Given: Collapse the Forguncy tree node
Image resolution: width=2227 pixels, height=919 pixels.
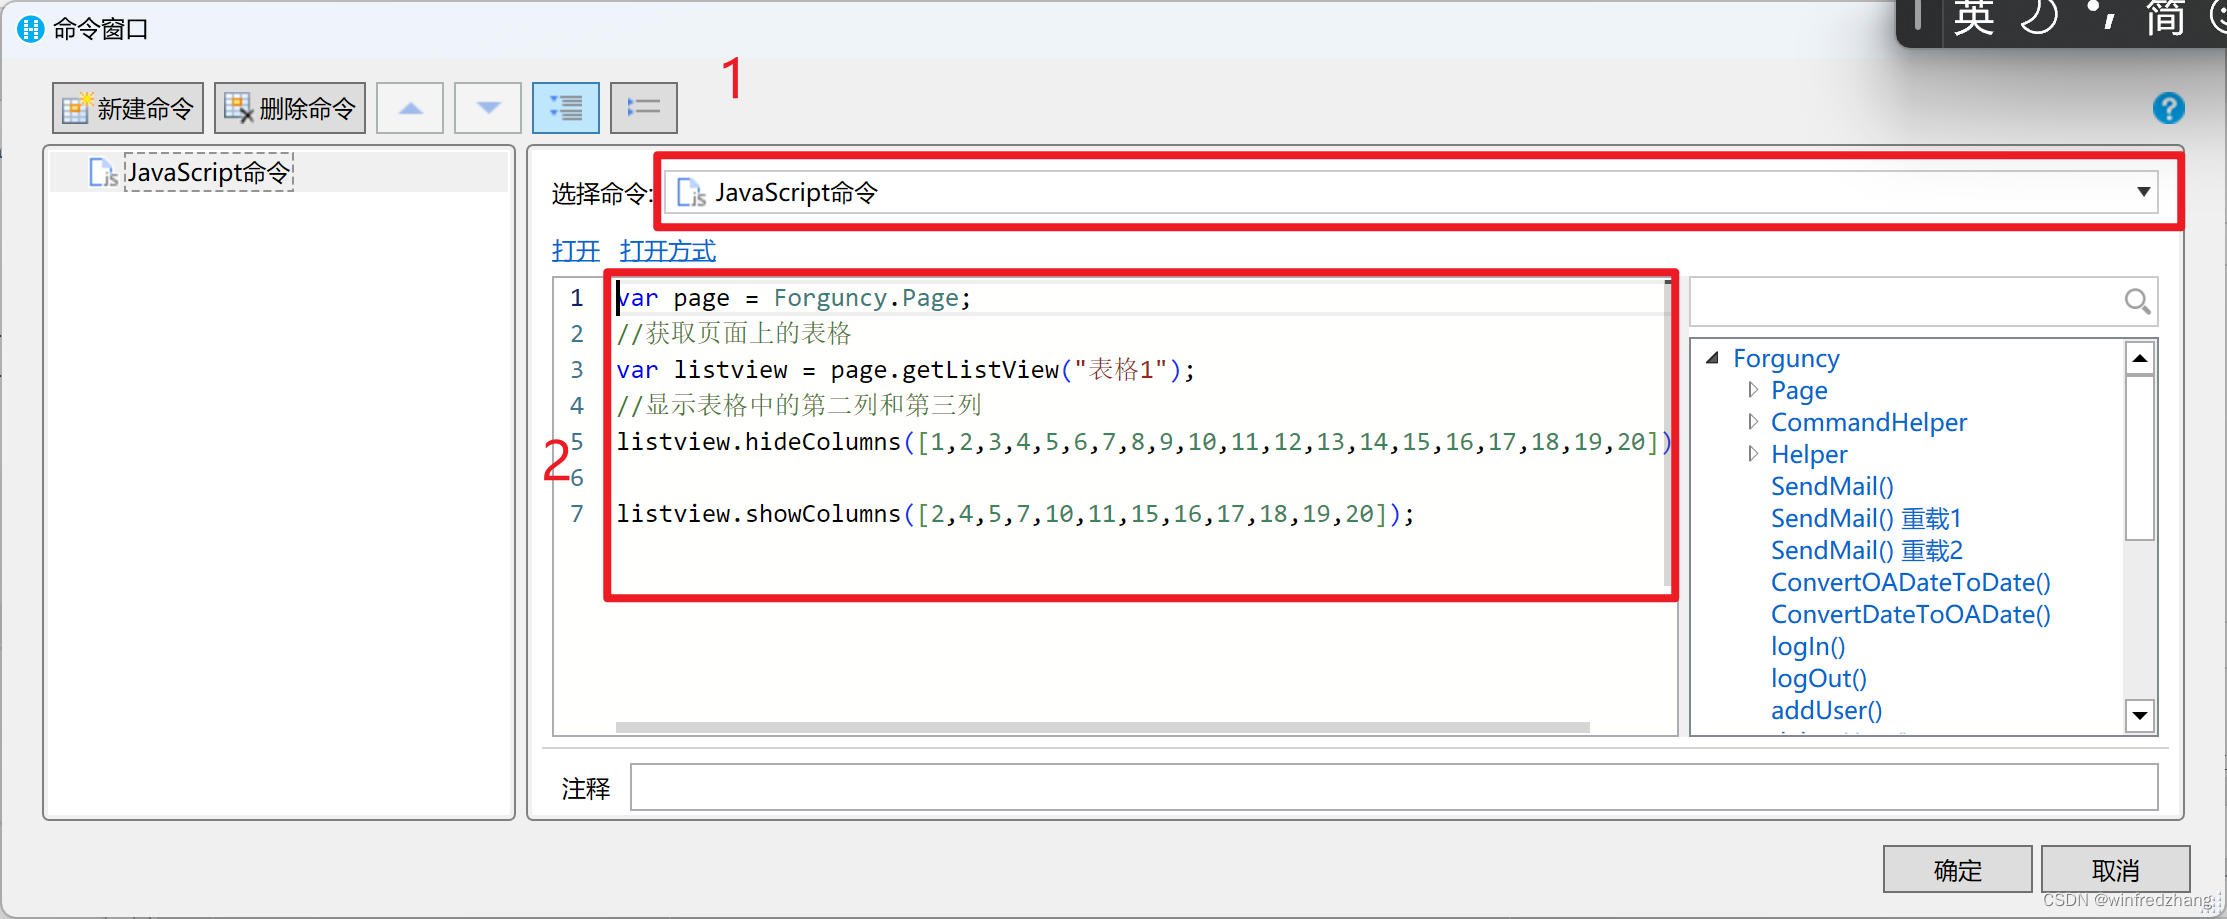Looking at the screenshot, I should pyautogui.click(x=1712, y=357).
